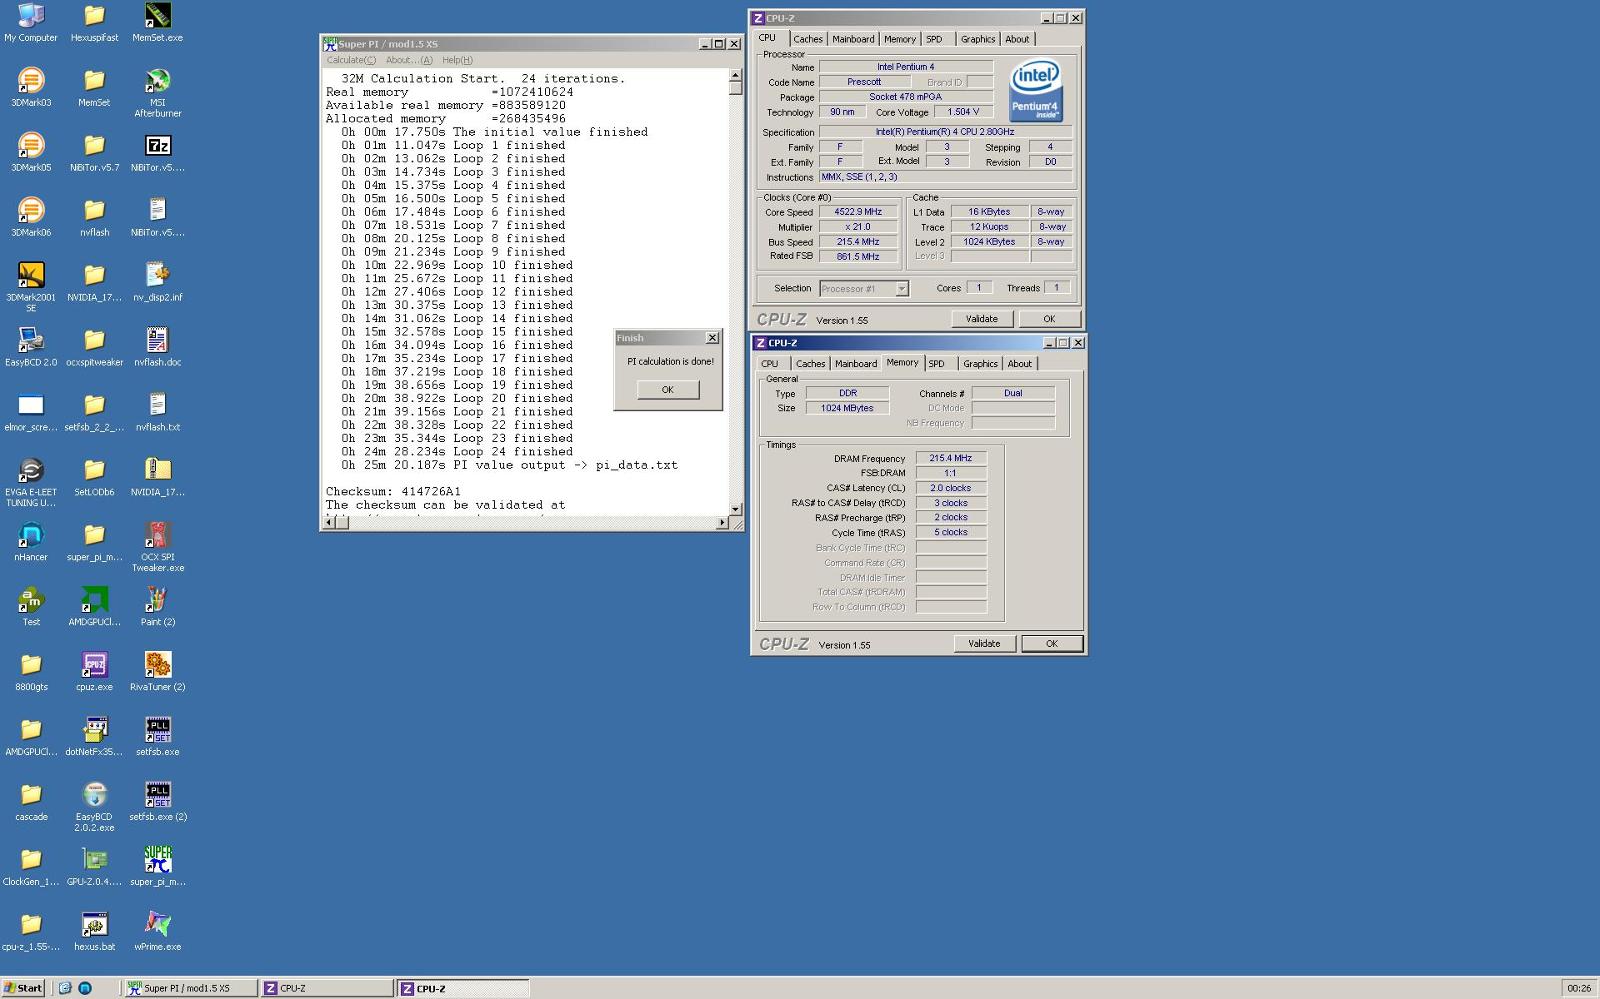Image resolution: width=1600 pixels, height=999 pixels.
Task: Launch EasyBCD 2.0 shortcut
Action: pyautogui.click(x=31, y=347)
